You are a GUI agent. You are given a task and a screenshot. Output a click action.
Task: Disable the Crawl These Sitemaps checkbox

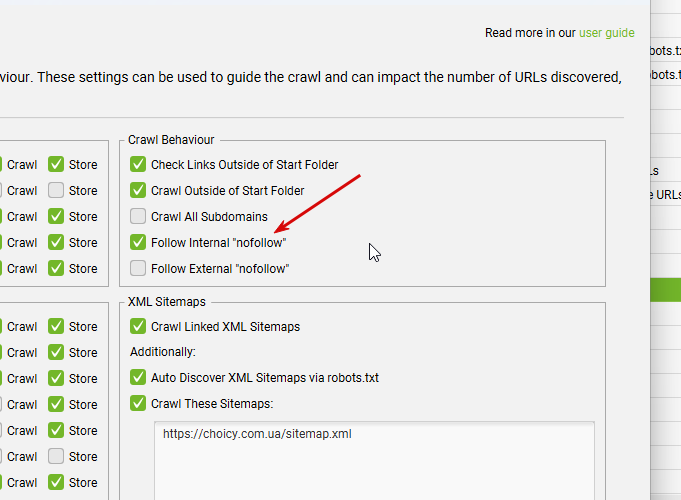coord(138,404)
